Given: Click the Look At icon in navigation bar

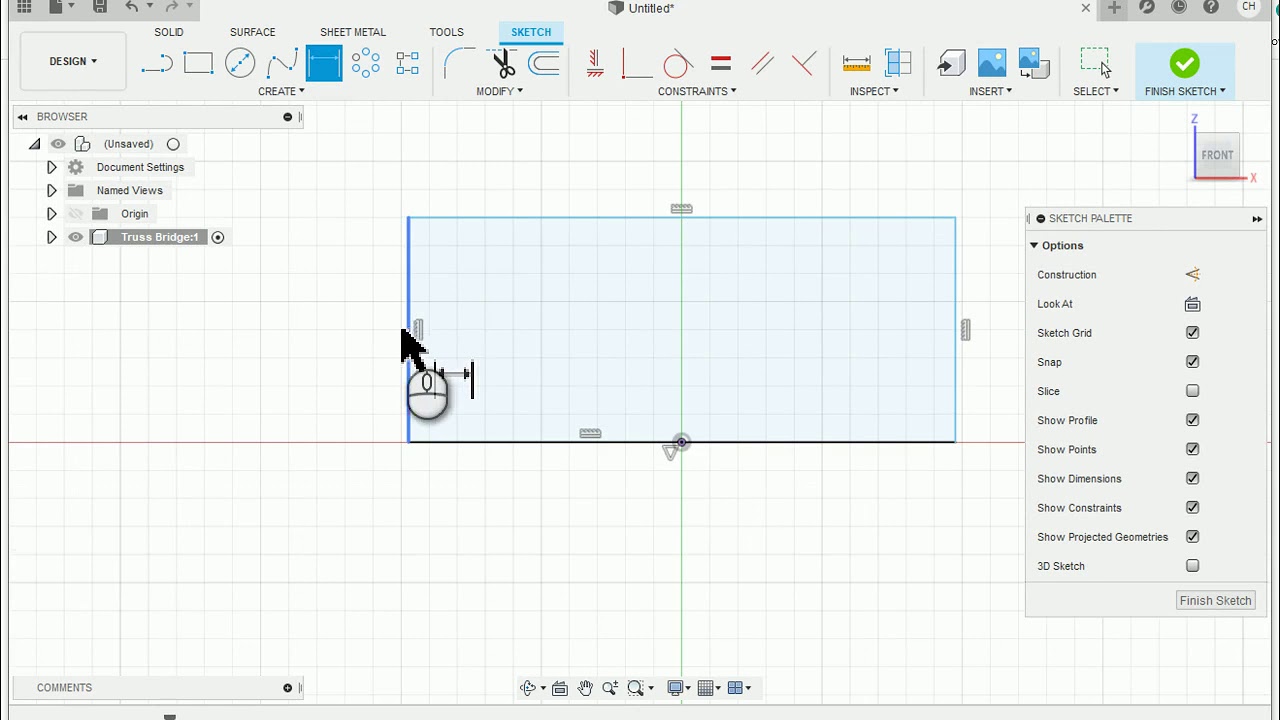Looking at the screenshot, I should coord(560,688).
